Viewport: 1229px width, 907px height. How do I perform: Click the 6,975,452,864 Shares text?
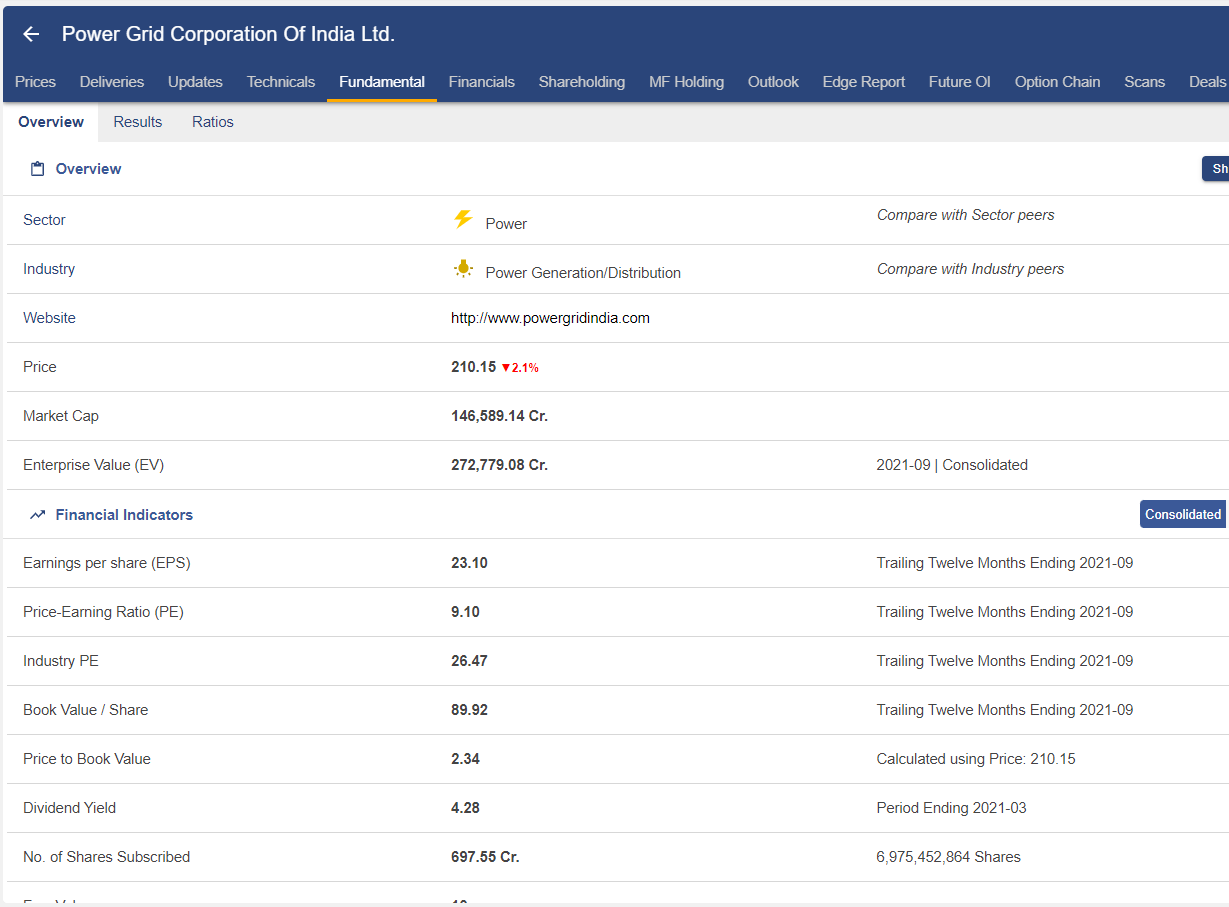(x=948, y=857)
